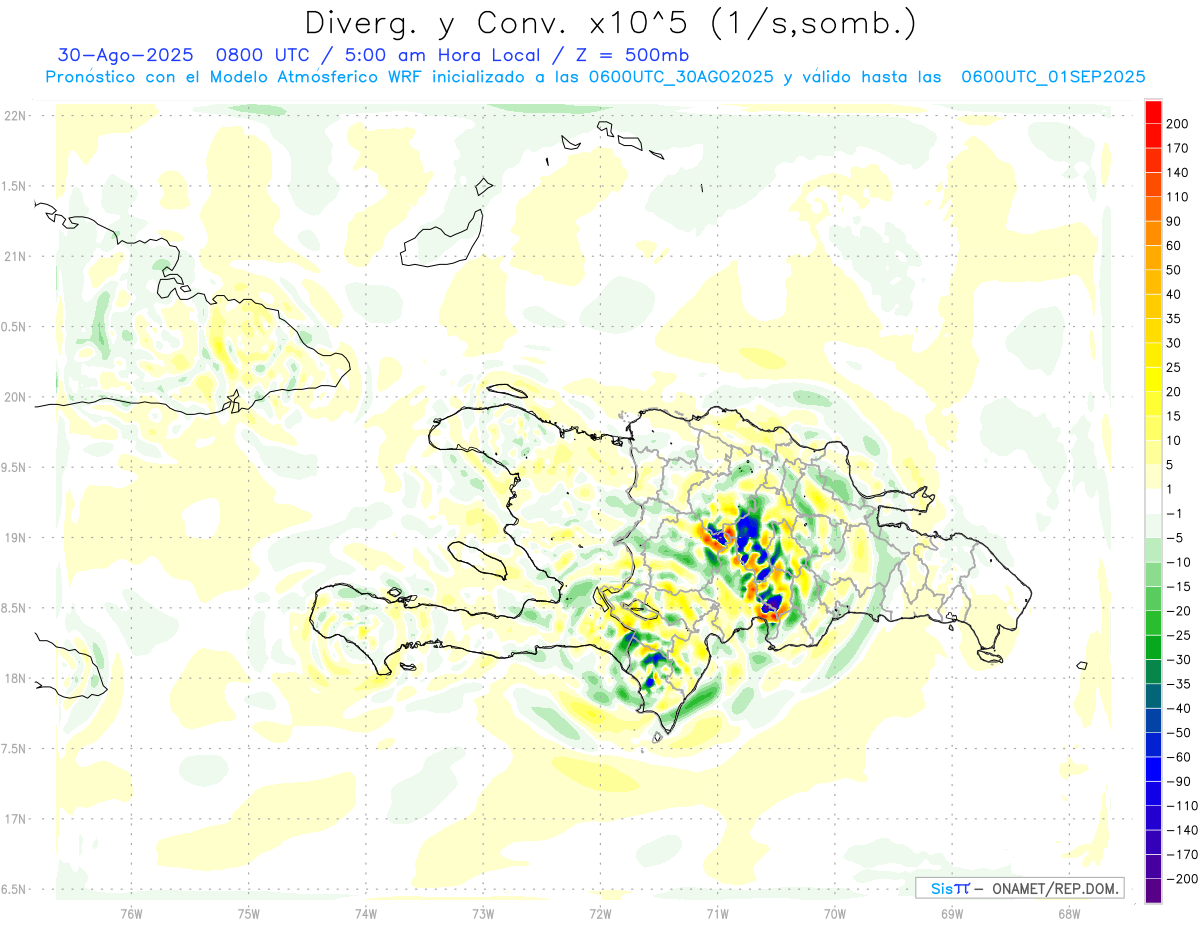Click the '76W' longitude label
The image size is (1200, 927).
point(131,914)
